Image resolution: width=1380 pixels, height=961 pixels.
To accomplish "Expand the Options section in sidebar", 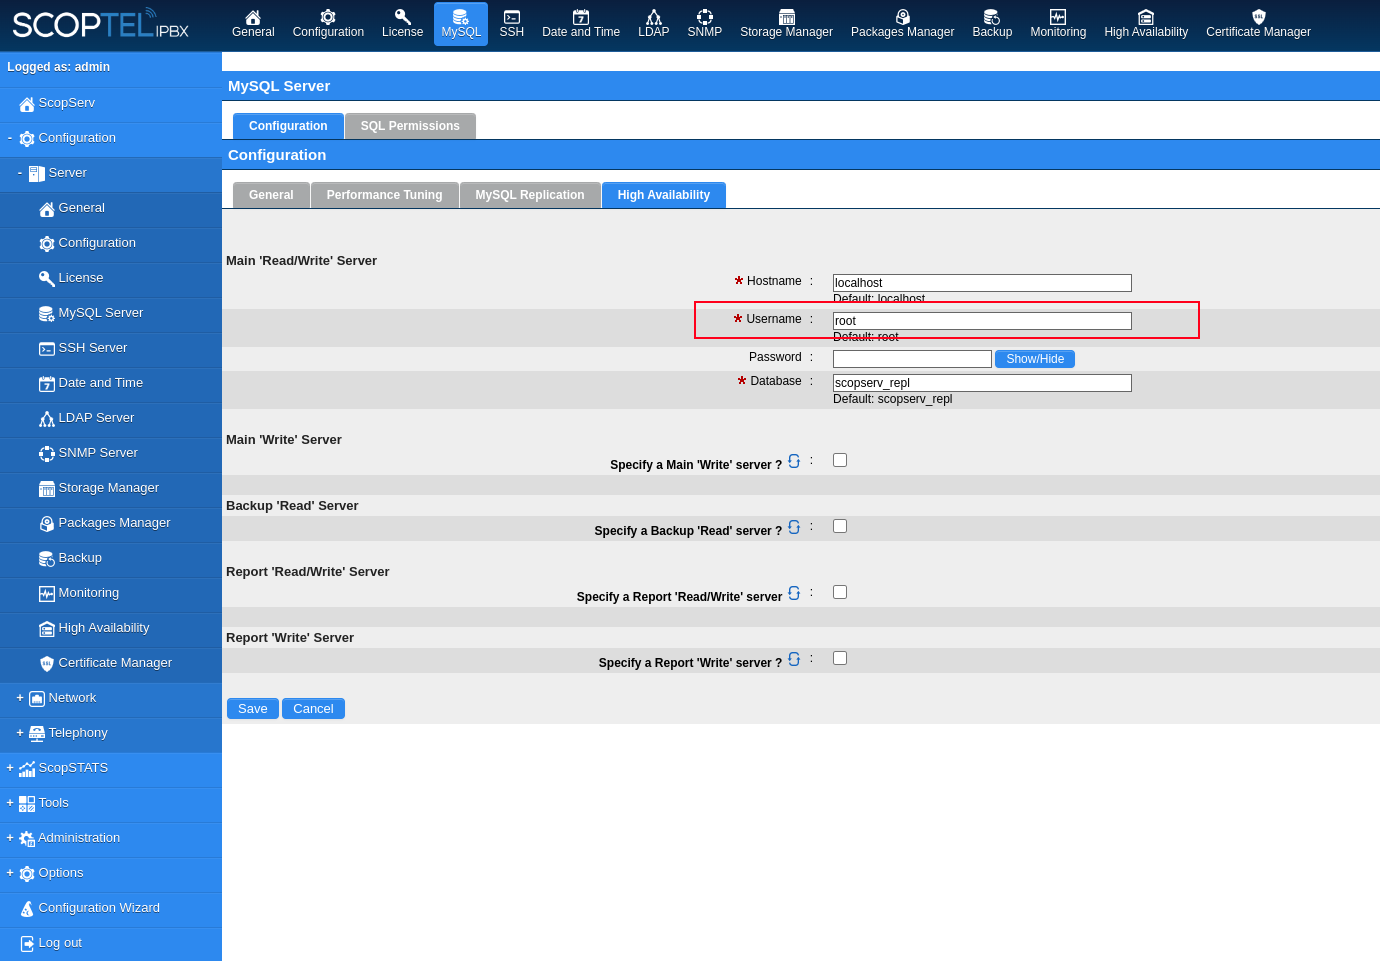I will 10,873.
